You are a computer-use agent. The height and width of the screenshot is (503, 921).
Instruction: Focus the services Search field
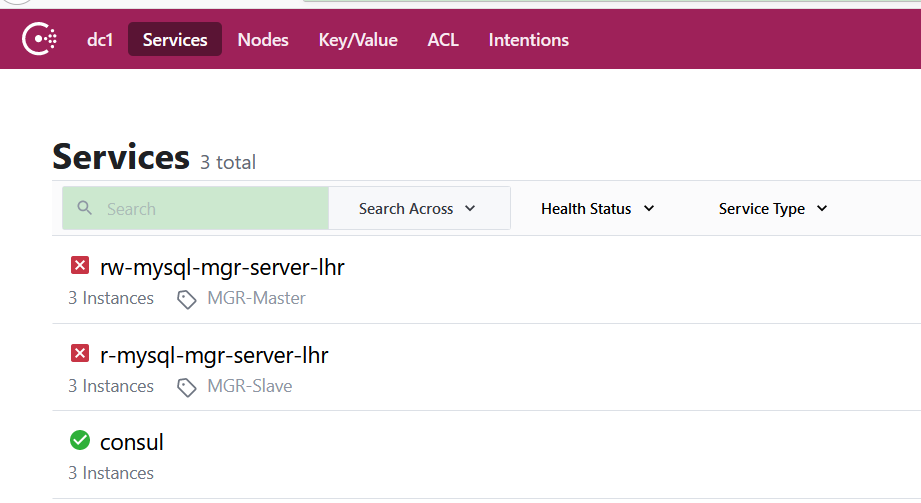pos(210,209)
